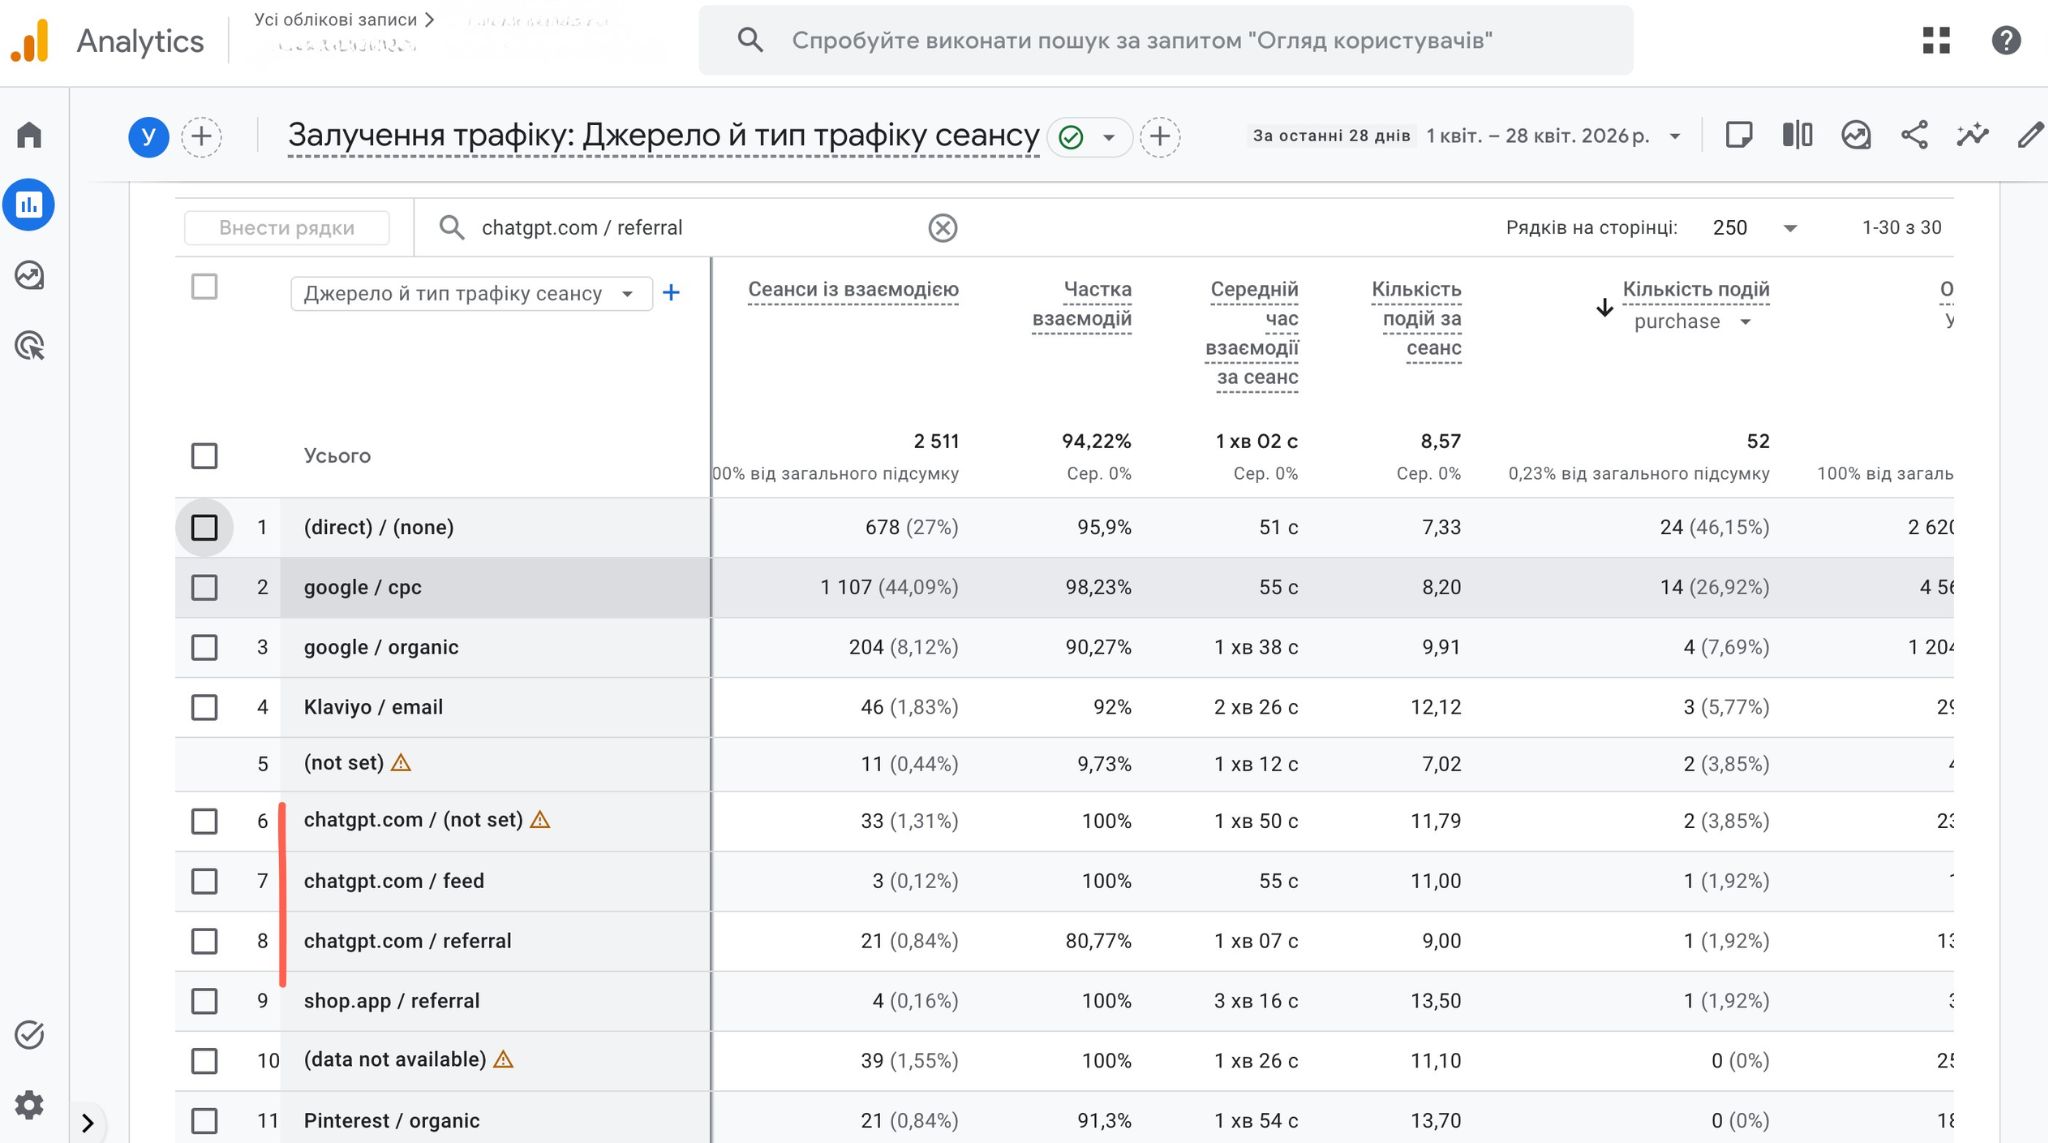This screenshot has height=1143, width=2048.
Task: Open the Google apps grid icon
Action: (1936, 41)
